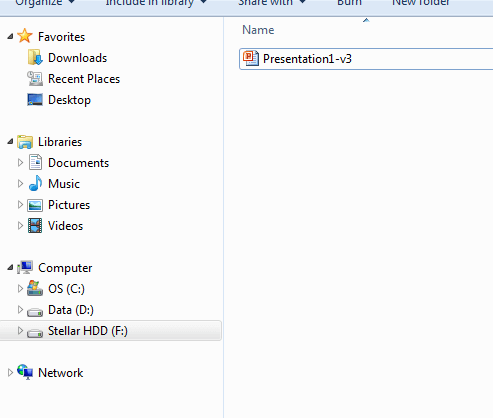Click the Network globe icon
This screenshot has height=418, width=493.
point(25,372)
